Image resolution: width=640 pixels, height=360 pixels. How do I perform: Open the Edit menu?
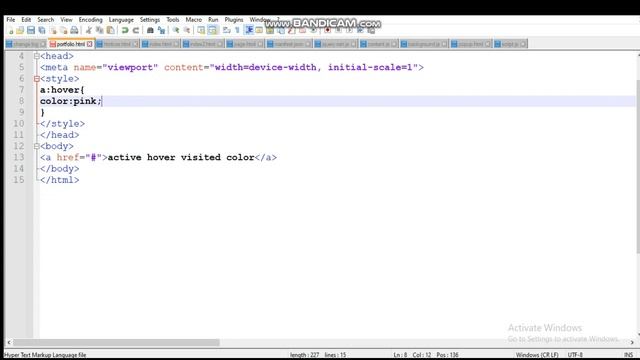pos(26,20)
